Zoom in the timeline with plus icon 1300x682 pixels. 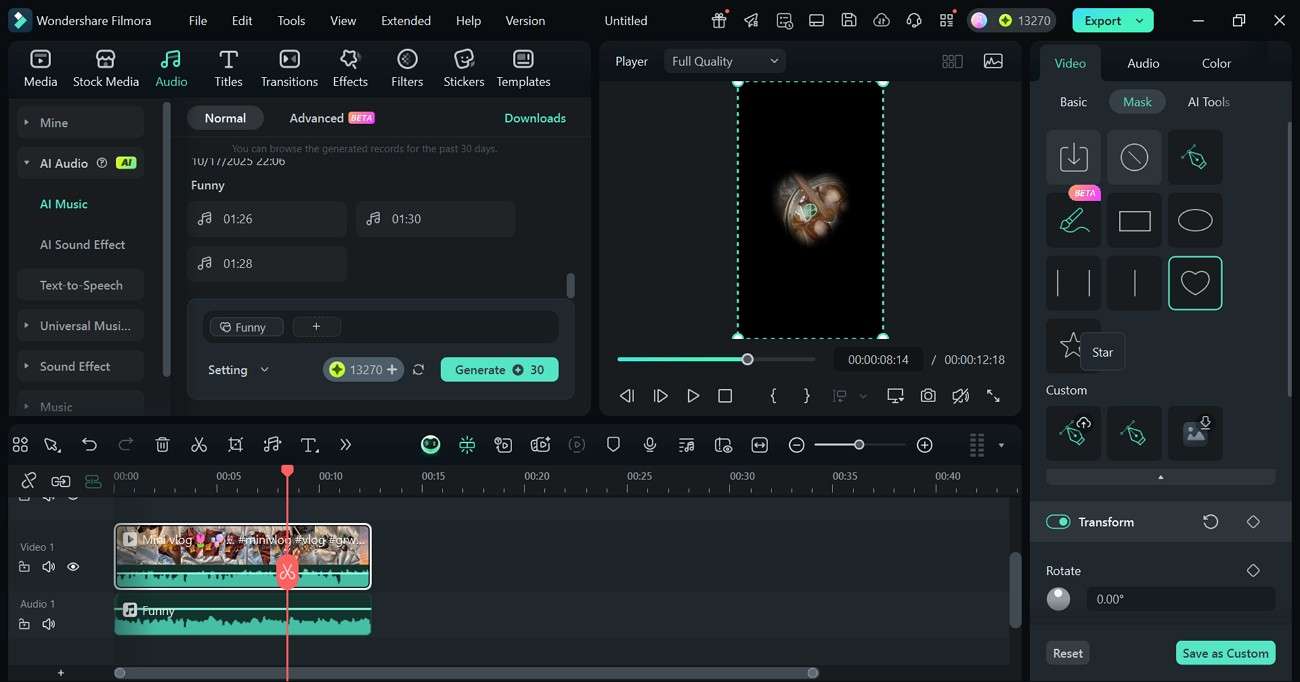(924, 445)
